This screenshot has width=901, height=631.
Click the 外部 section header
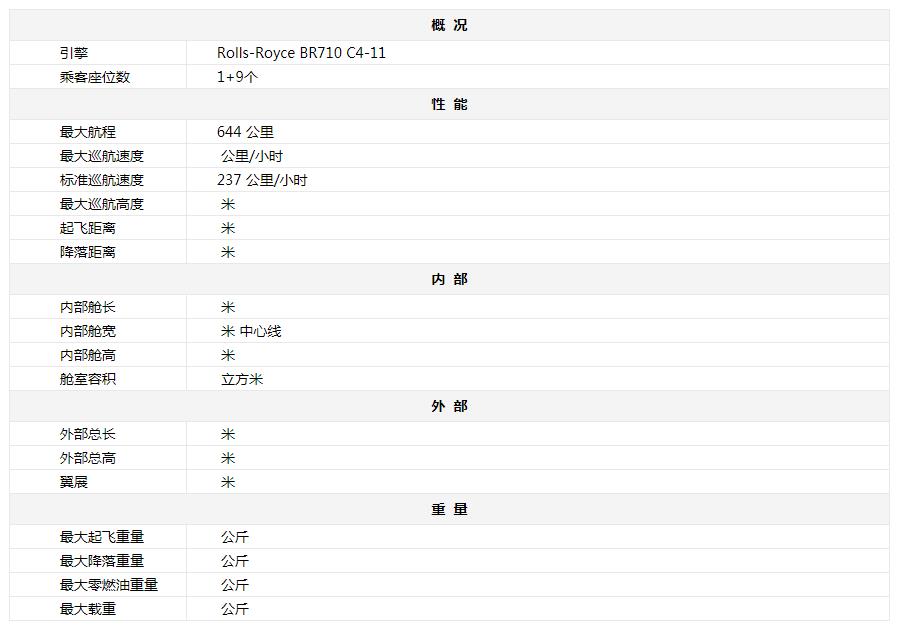[x=449, y=407]
